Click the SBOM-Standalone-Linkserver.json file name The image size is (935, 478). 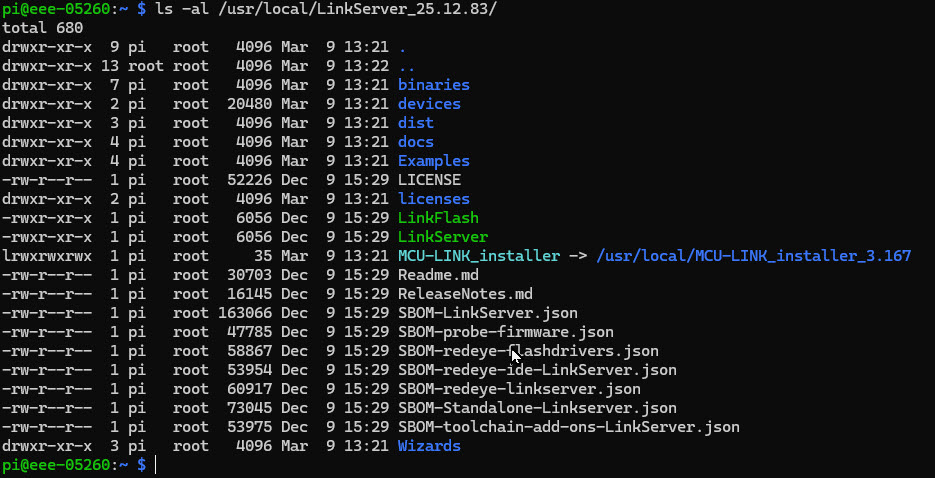(537, 408)
